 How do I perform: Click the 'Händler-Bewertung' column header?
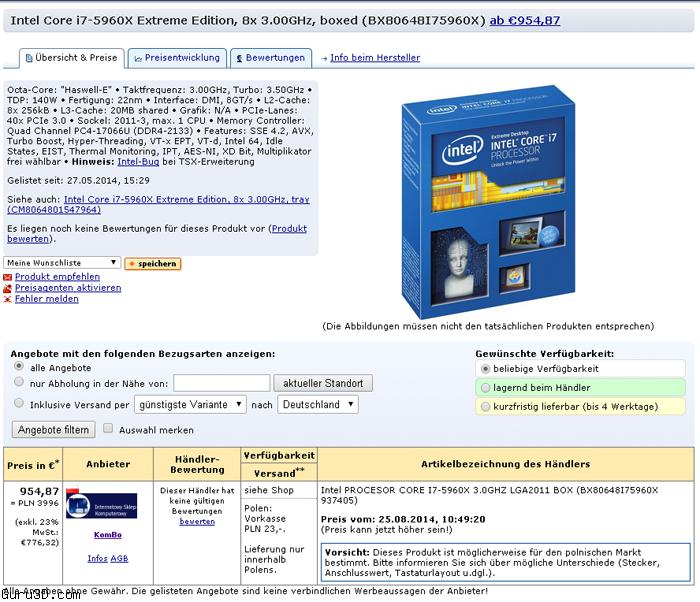click(x=197, y=464)
